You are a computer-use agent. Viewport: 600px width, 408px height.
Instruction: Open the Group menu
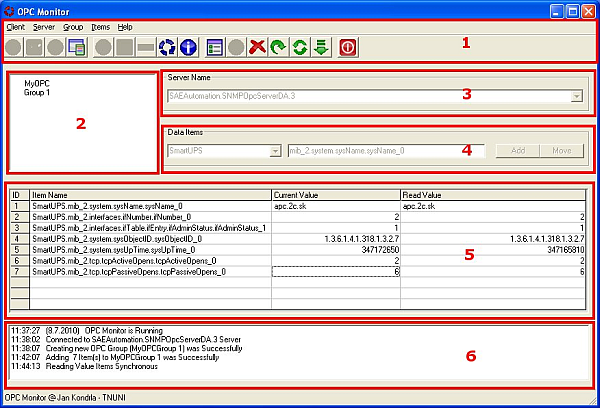[73, 26]
